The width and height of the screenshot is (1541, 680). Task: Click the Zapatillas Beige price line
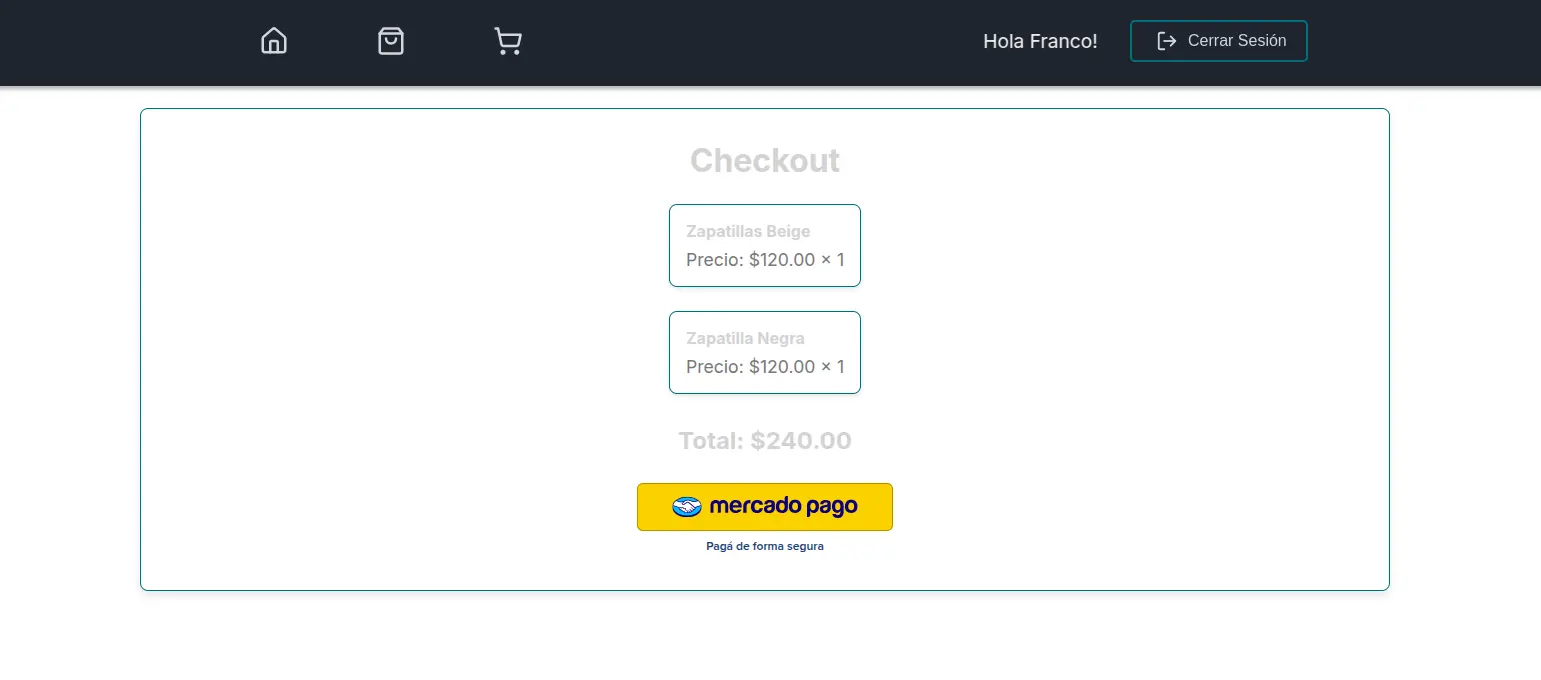pyautogui.click(x=765, y=260)
